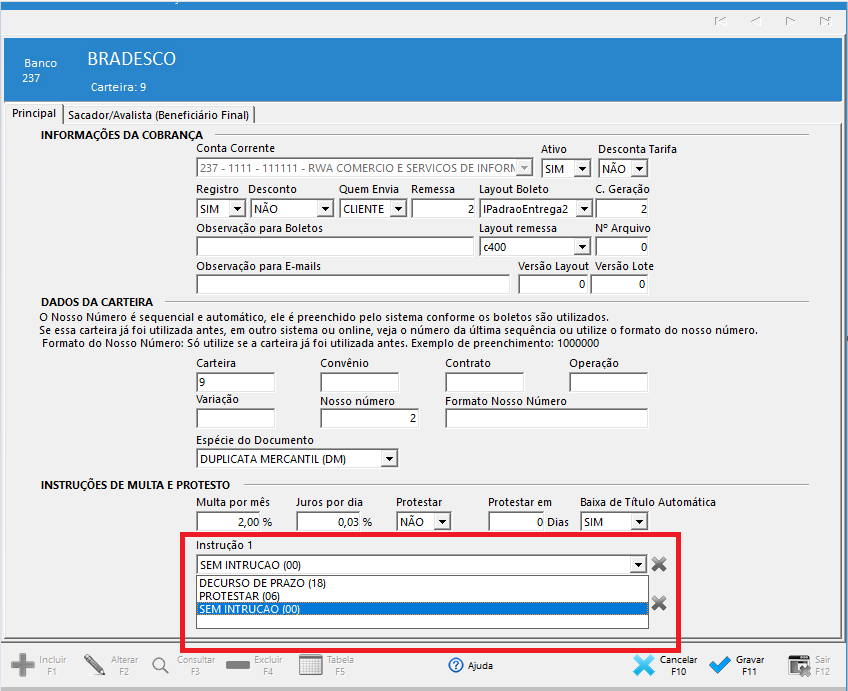
Task: Click the 'Carteira: 9' header text
Action: tap(118, 87)
